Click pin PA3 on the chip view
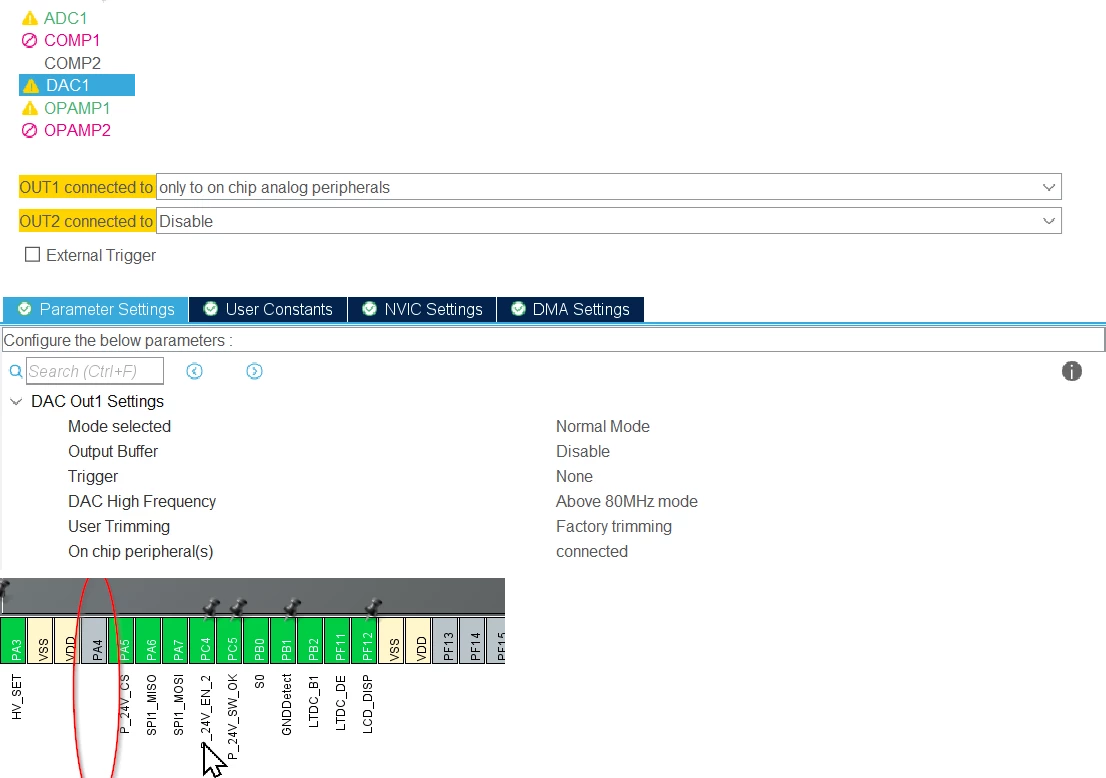The image size is (1106, 778). click(13, 641)
